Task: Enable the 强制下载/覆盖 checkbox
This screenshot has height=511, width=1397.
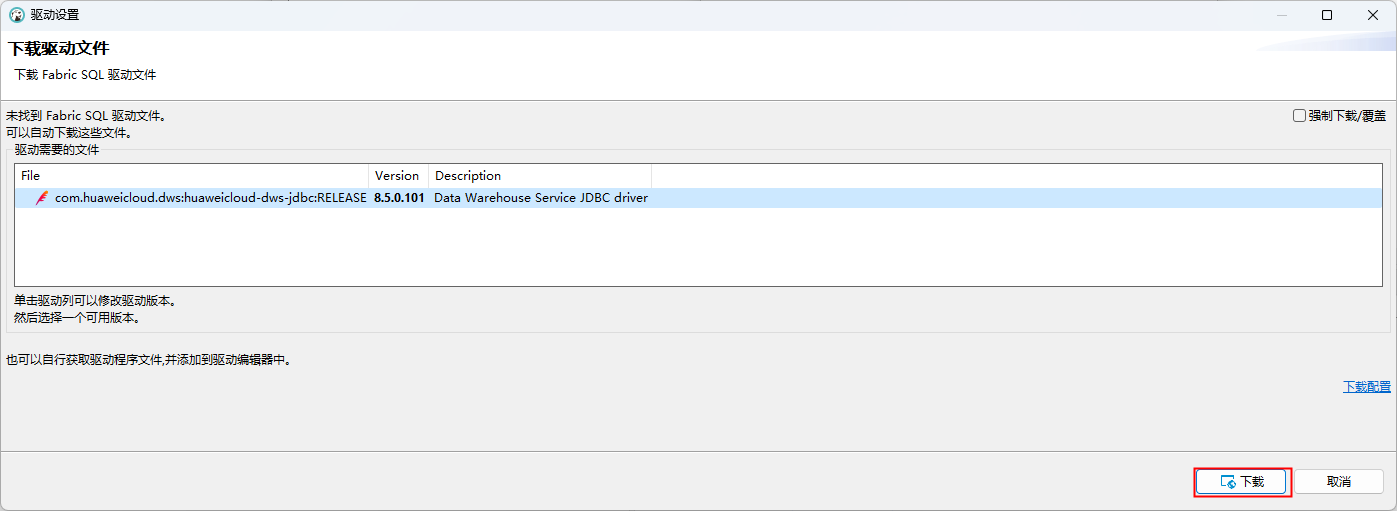Action: pyautogui.click(x=1299, y=116)
